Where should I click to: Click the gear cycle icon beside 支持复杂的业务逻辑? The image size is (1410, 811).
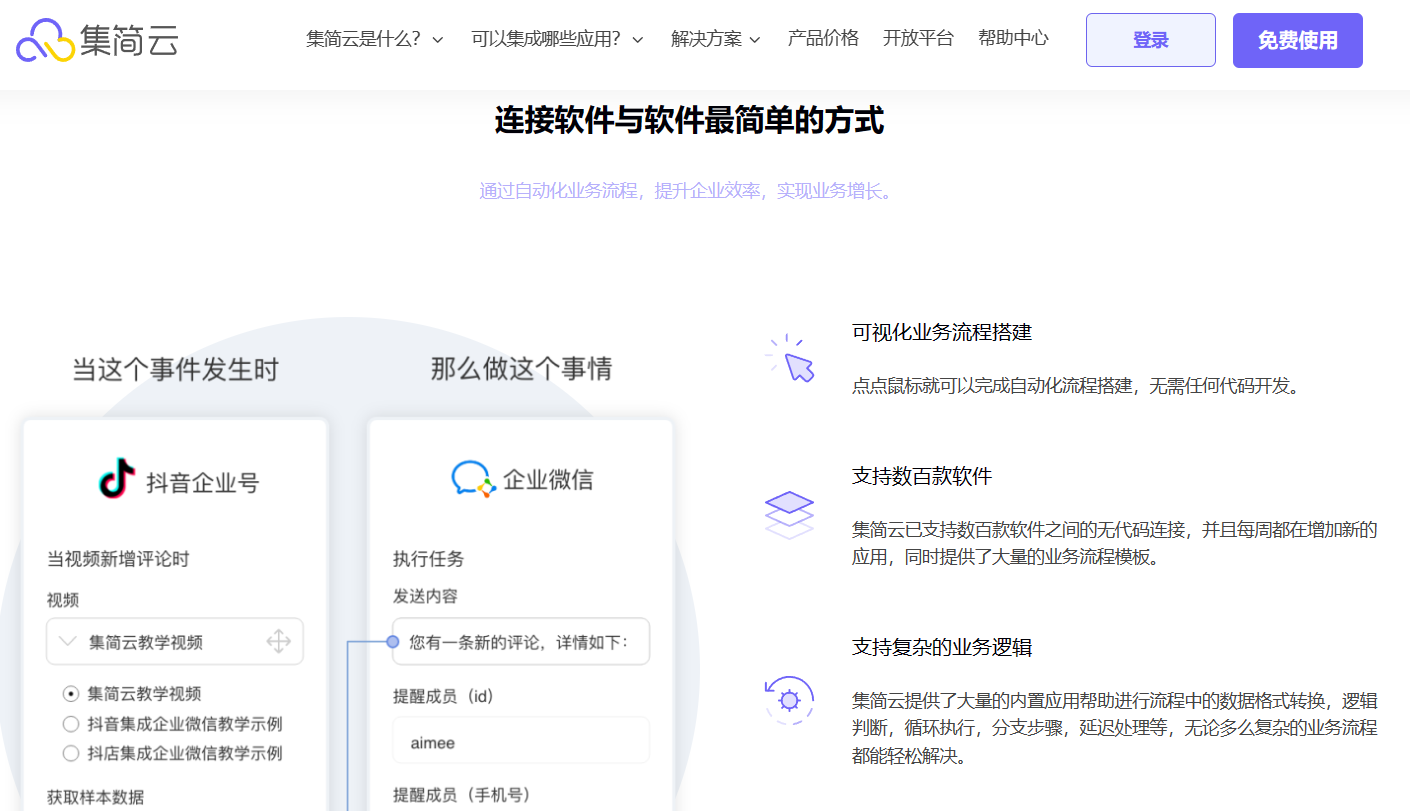pyautogui.click(x=789, y=700)
